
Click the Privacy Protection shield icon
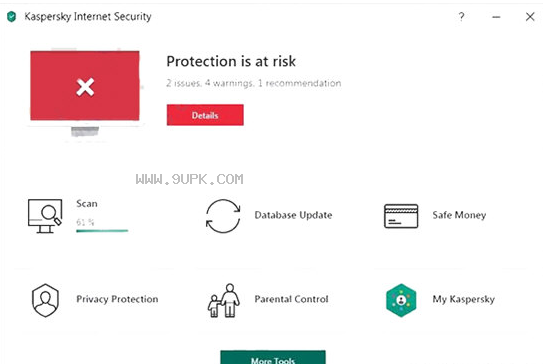[45, 300]
